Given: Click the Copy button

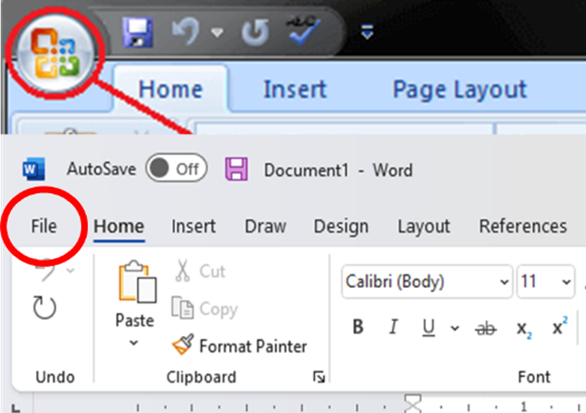Looking at the screenshot, I should pyautogui.click(x=205, y=309).
